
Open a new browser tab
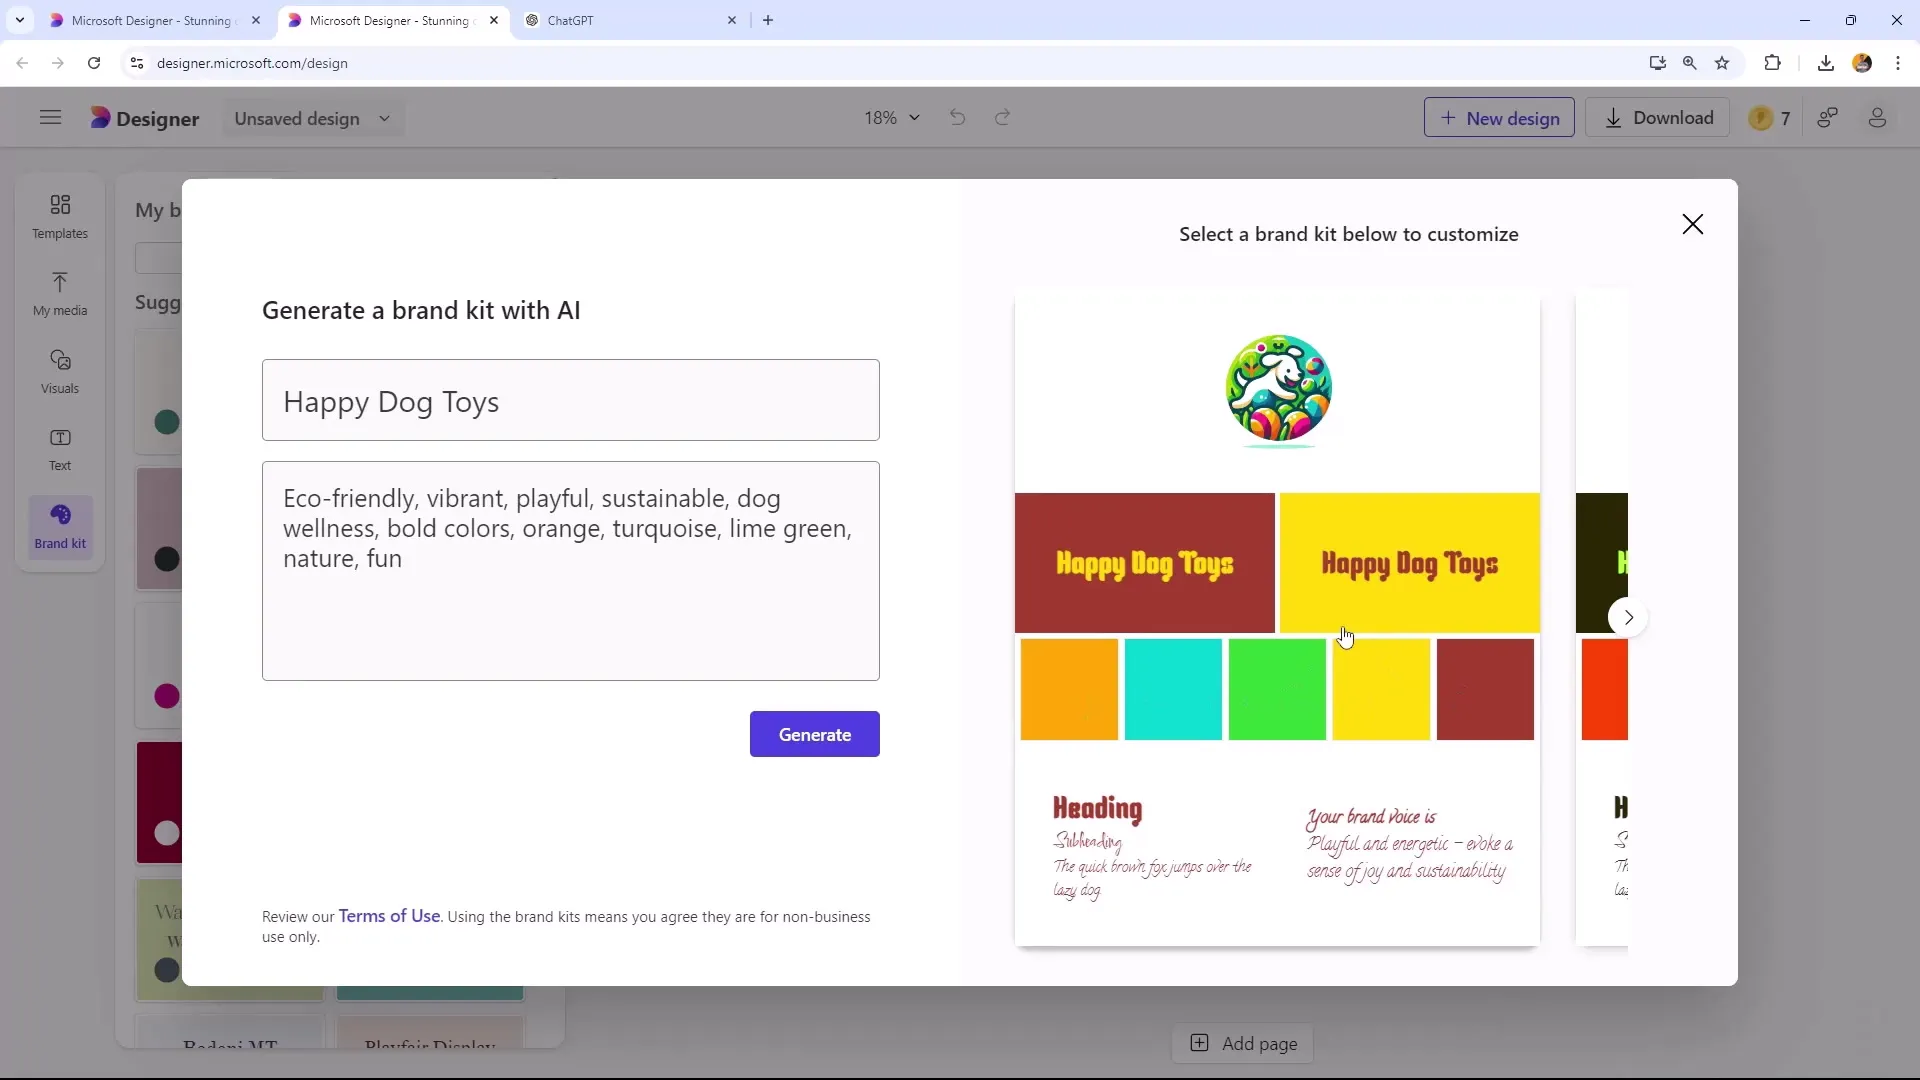(768, 20)
